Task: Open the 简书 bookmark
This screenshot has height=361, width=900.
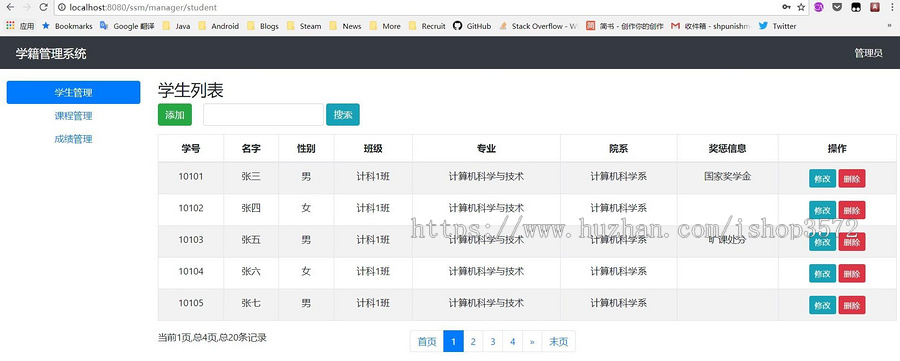Action: click(625, 26)
